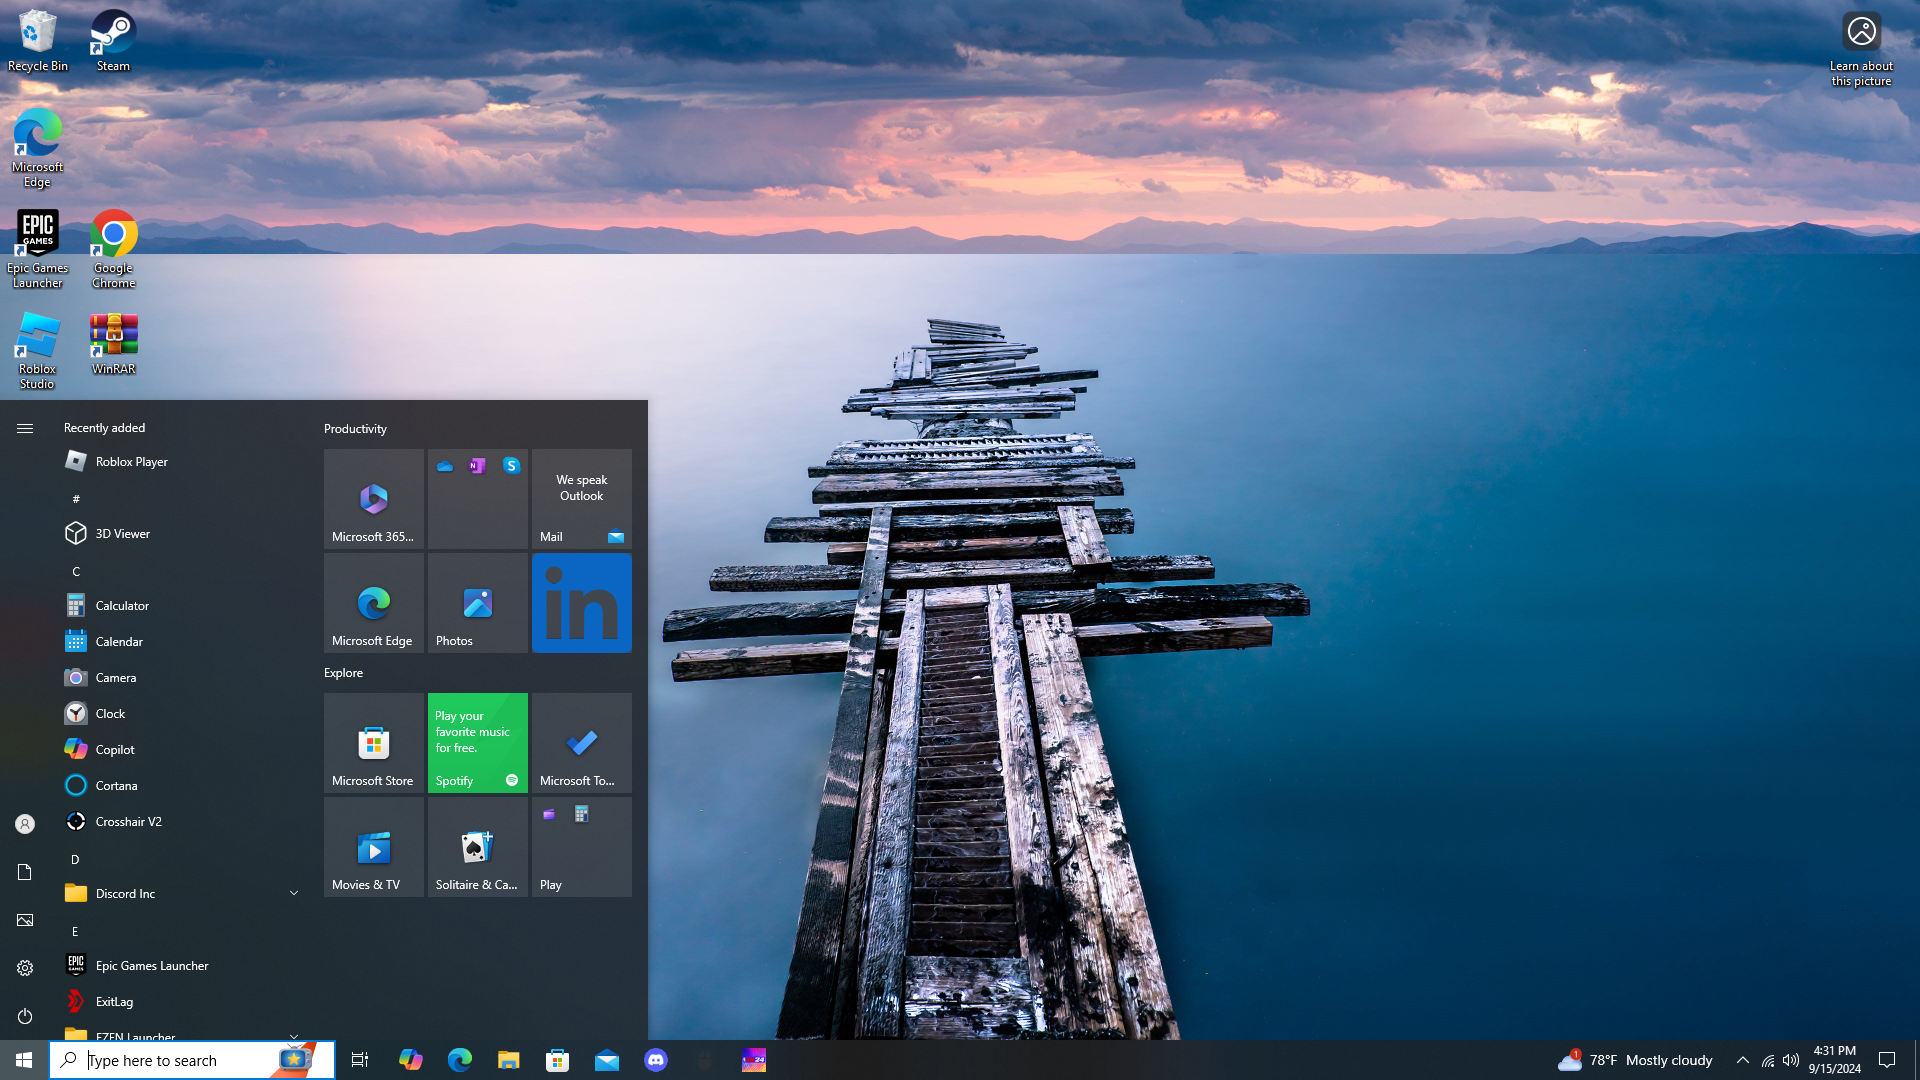Open Movies & TV tile

373,847
